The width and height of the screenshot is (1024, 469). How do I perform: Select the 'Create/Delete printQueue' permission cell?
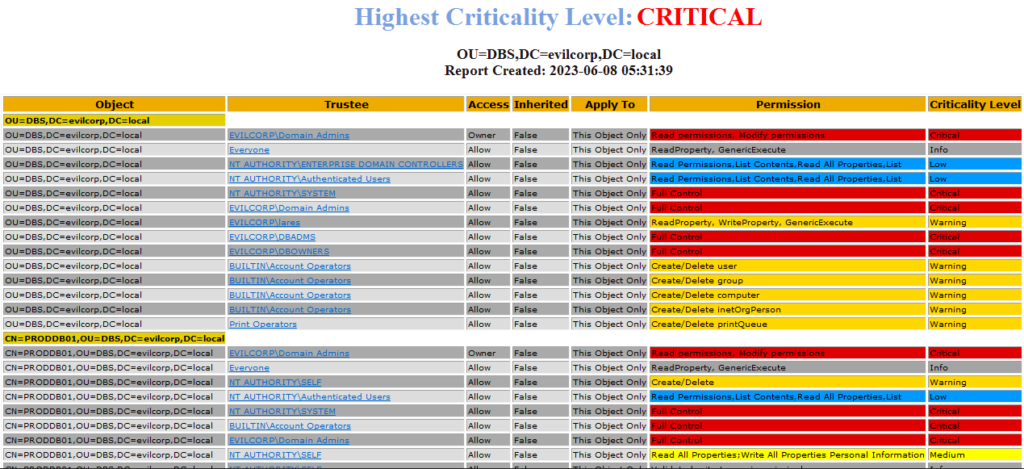(x=788, y=324)
